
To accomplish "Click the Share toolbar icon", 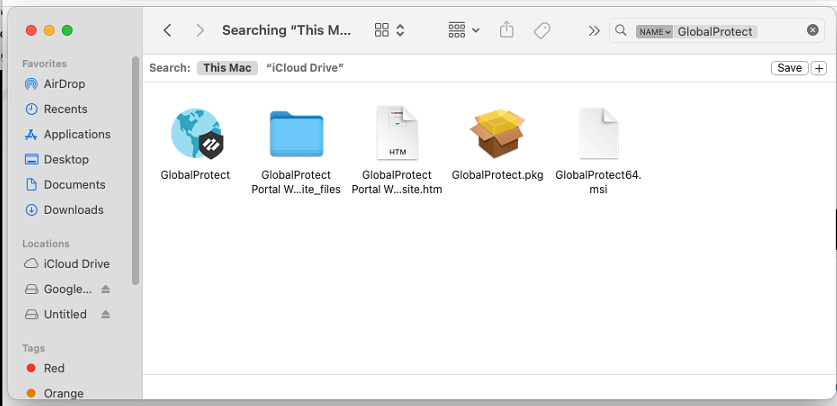I will pyautogui.click(x=507, y=30).
